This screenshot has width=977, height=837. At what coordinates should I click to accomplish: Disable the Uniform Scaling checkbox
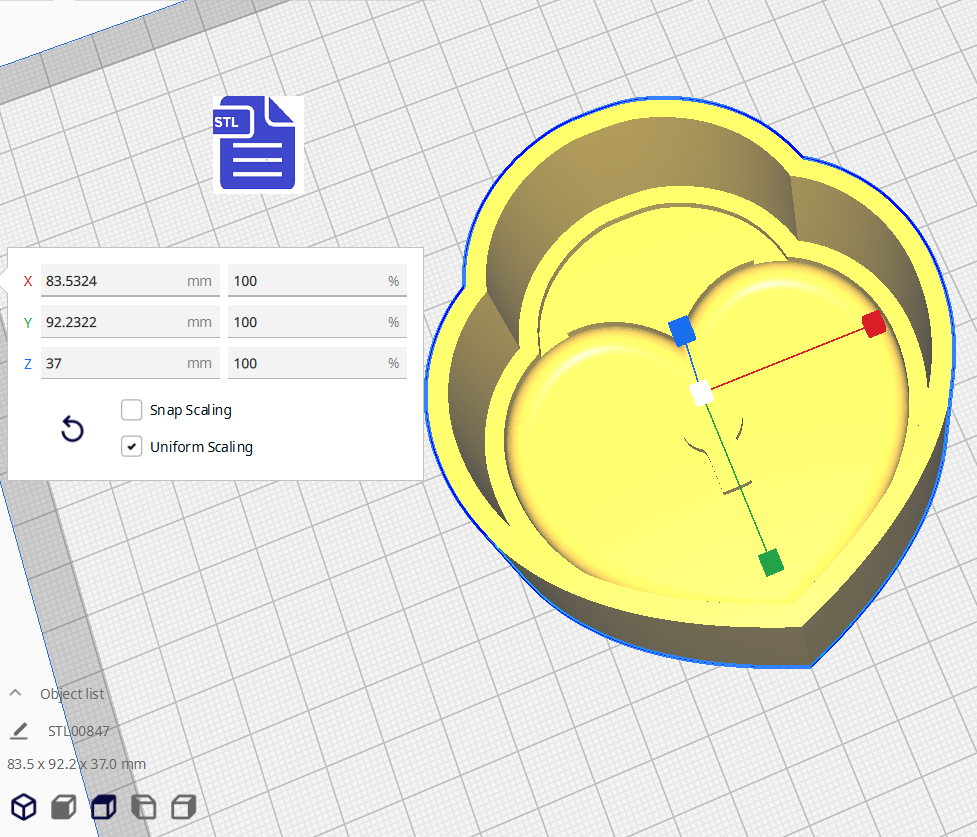(131, 447)
